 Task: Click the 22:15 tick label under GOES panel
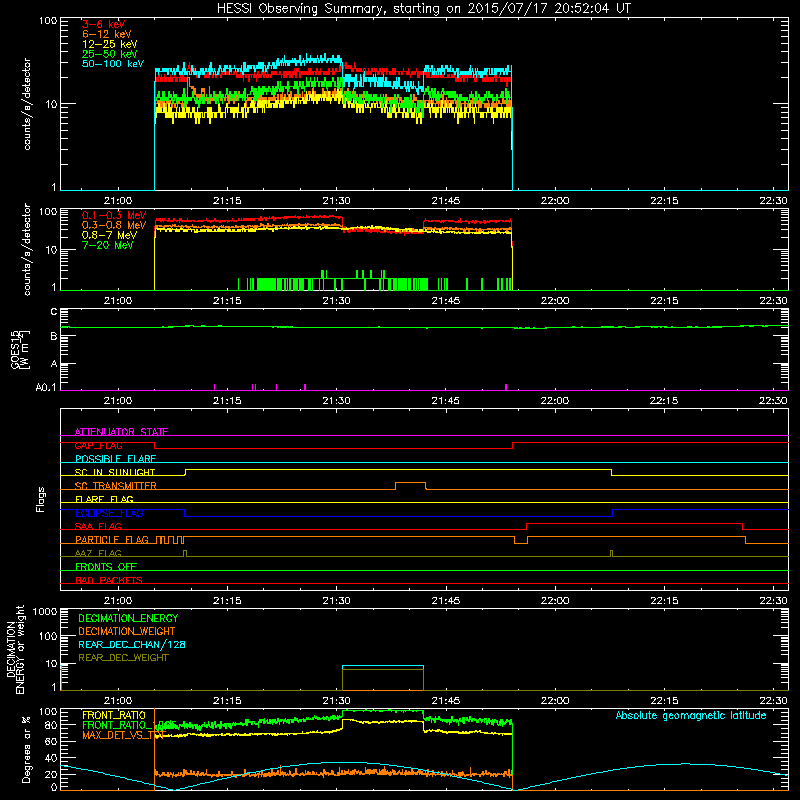click(x=664, y=401)
